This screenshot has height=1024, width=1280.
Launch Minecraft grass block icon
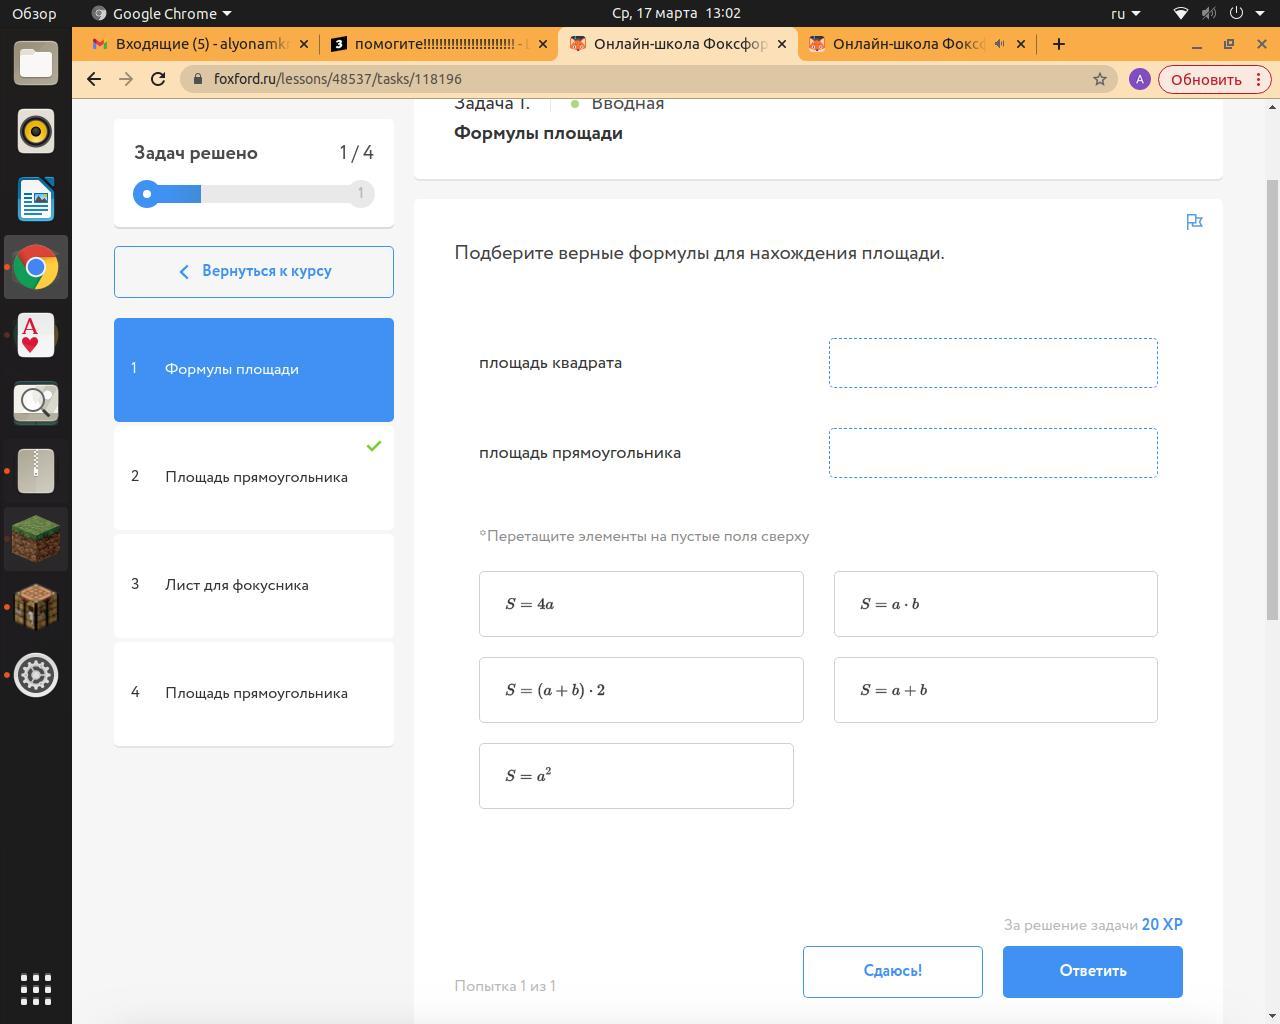point(36,539)
